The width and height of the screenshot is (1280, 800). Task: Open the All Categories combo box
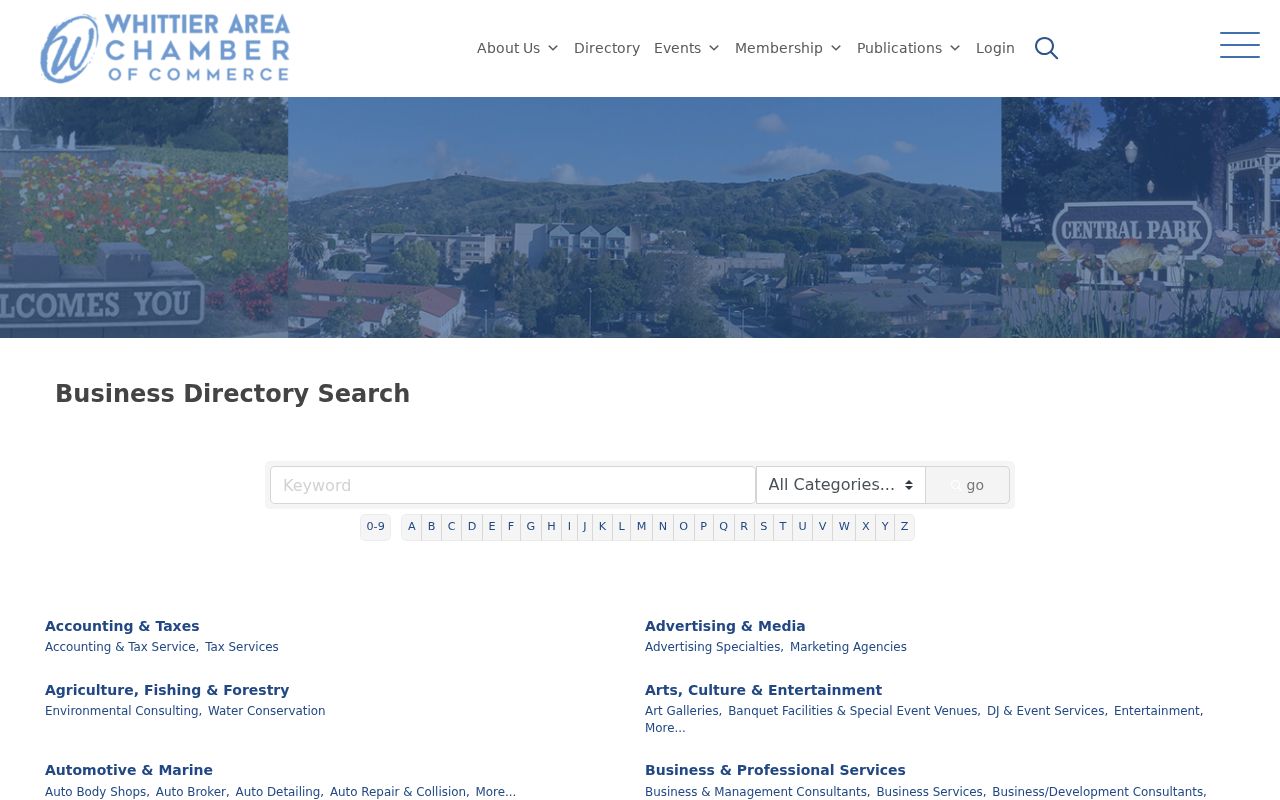pyautogui.click(x=841, y=485)
